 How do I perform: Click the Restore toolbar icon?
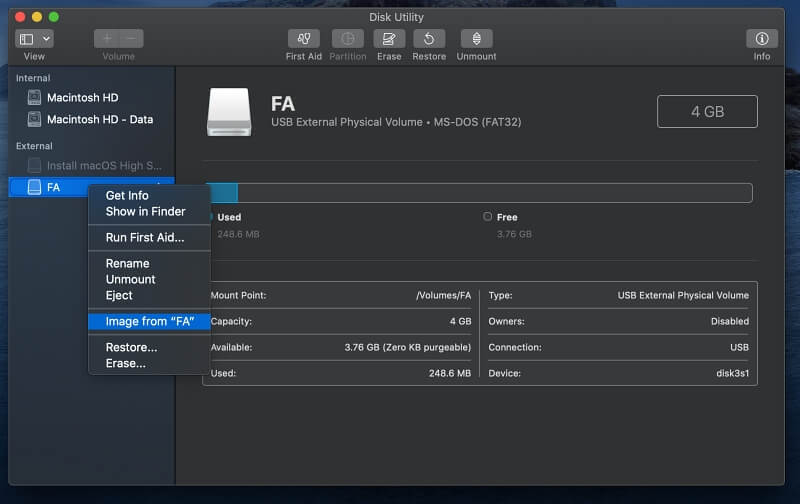click(x=429, y=39)
